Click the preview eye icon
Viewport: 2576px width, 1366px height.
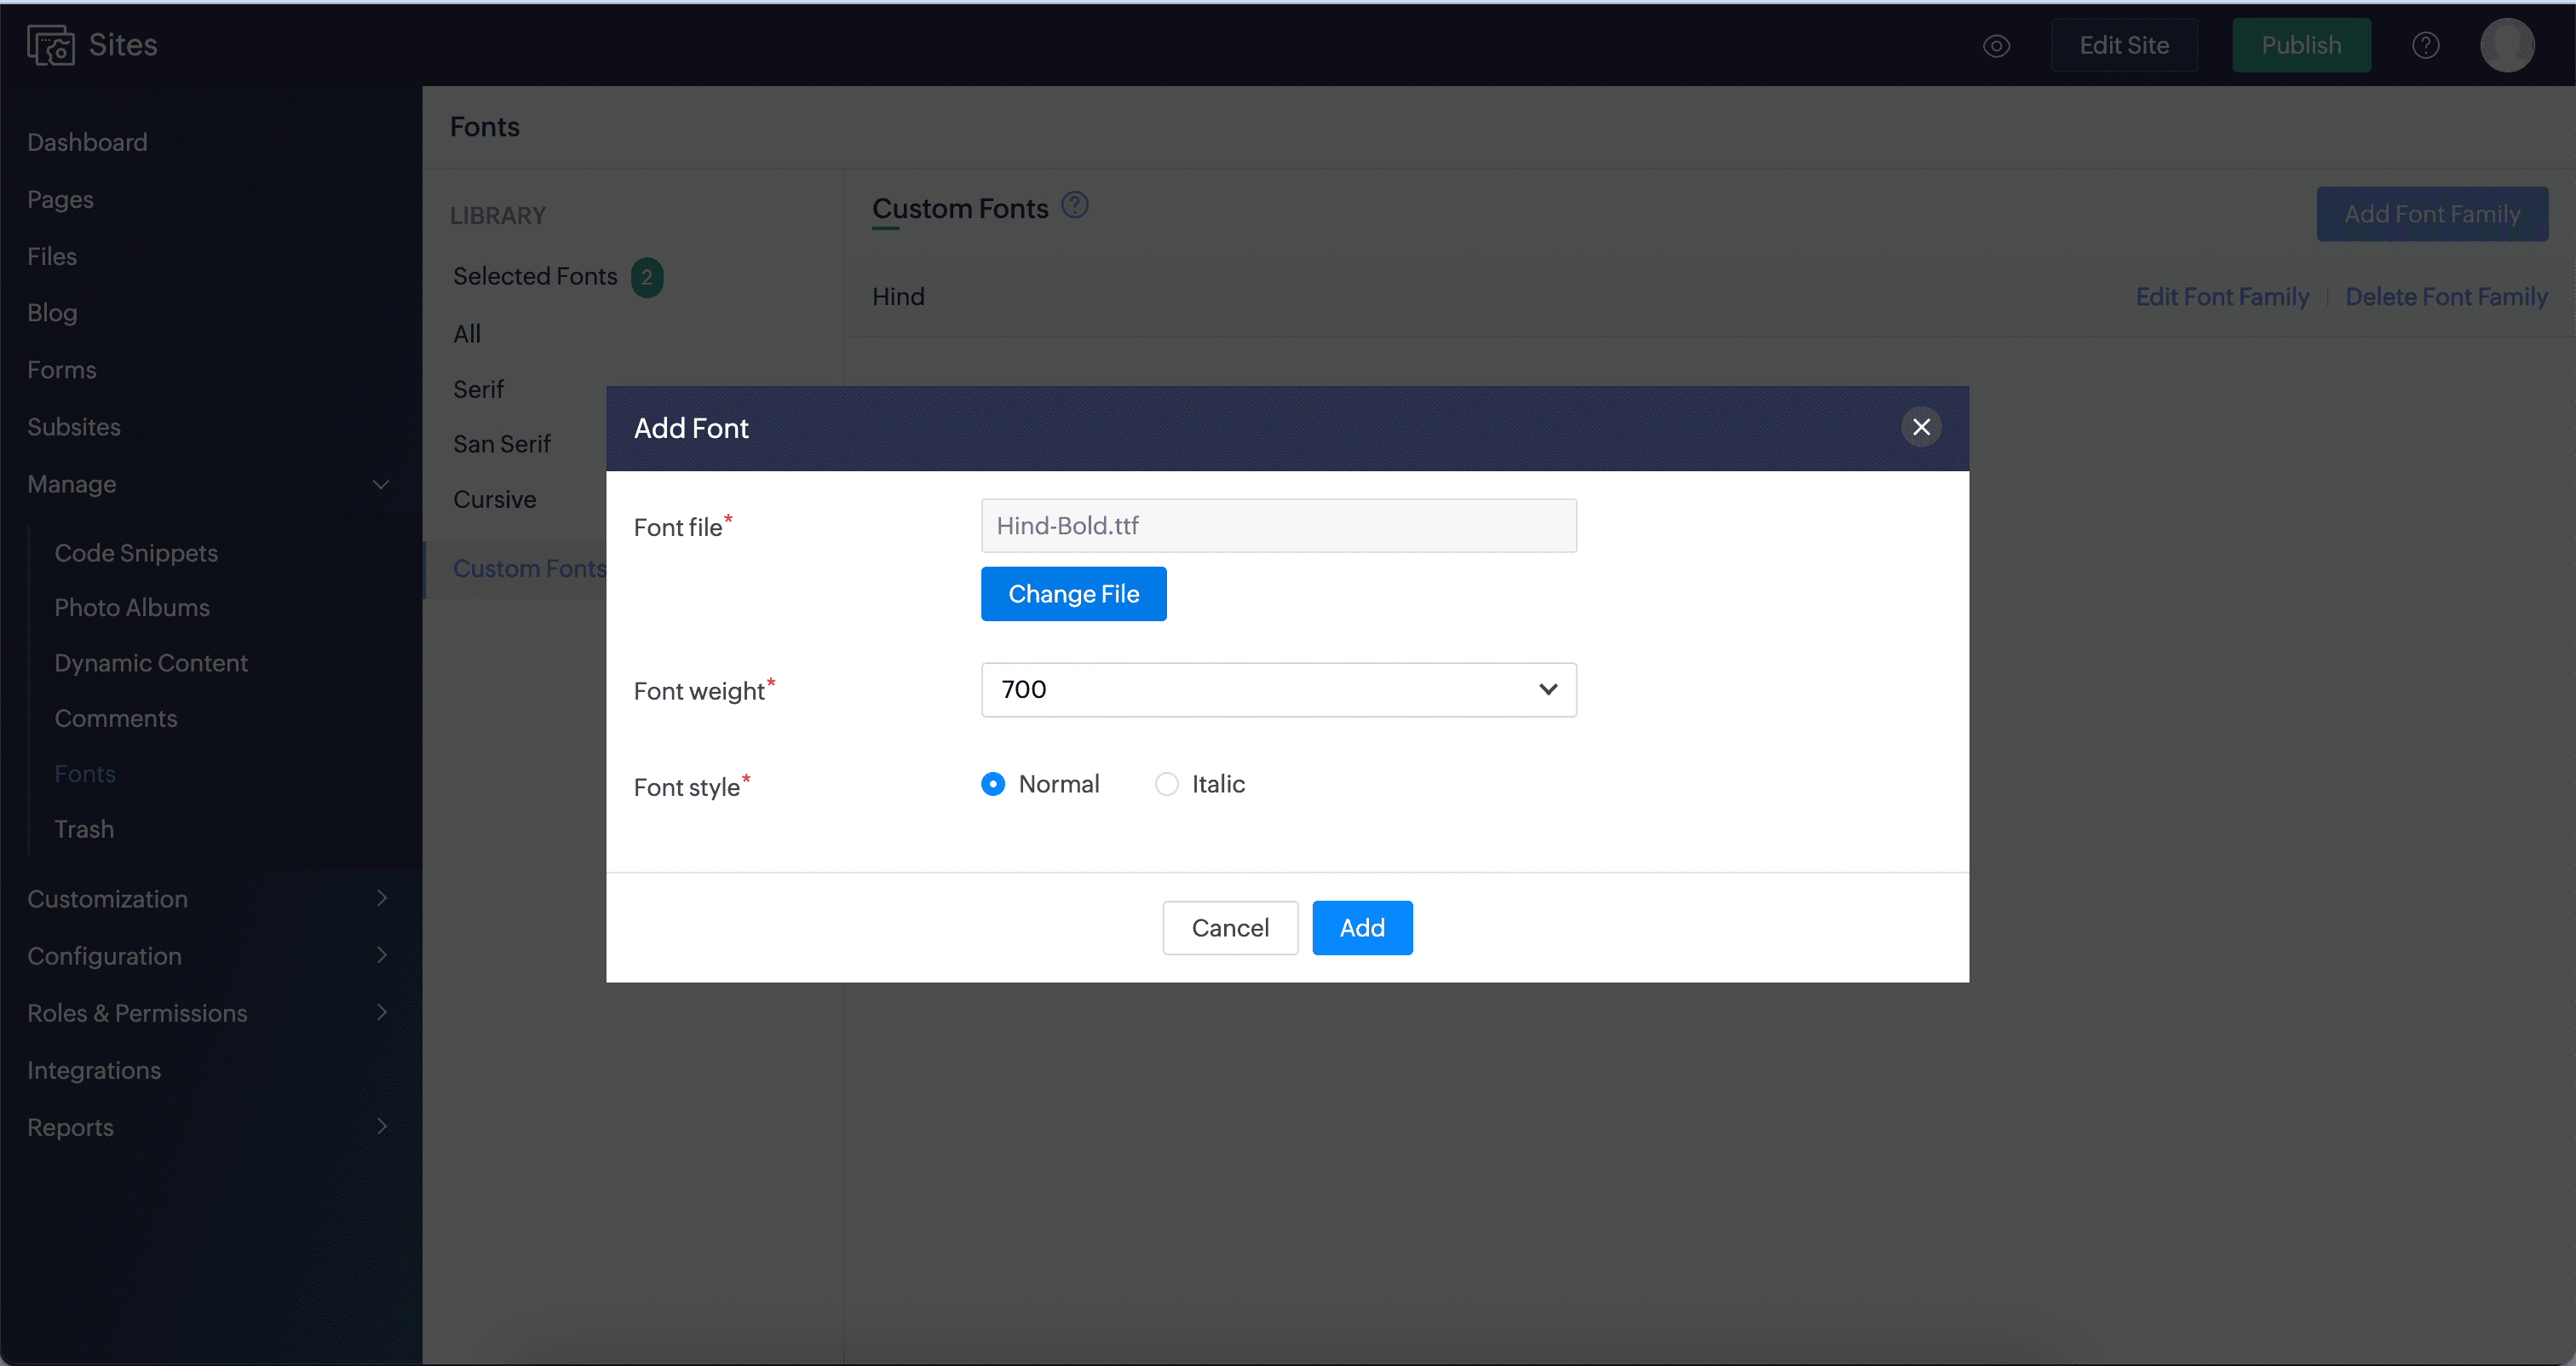(1996, 46)
